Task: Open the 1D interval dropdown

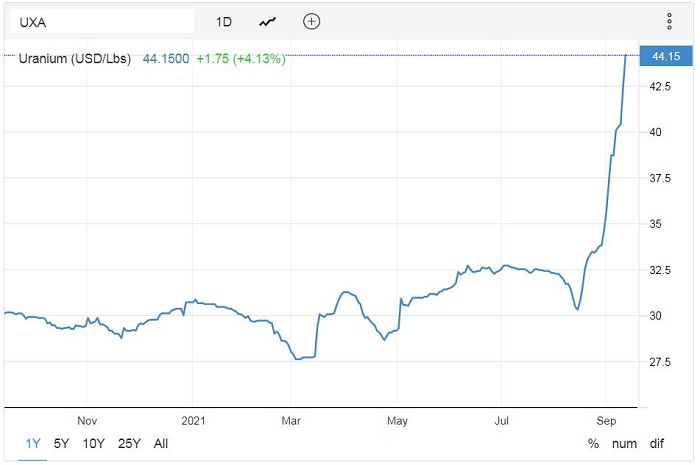Action: (224, 21)
